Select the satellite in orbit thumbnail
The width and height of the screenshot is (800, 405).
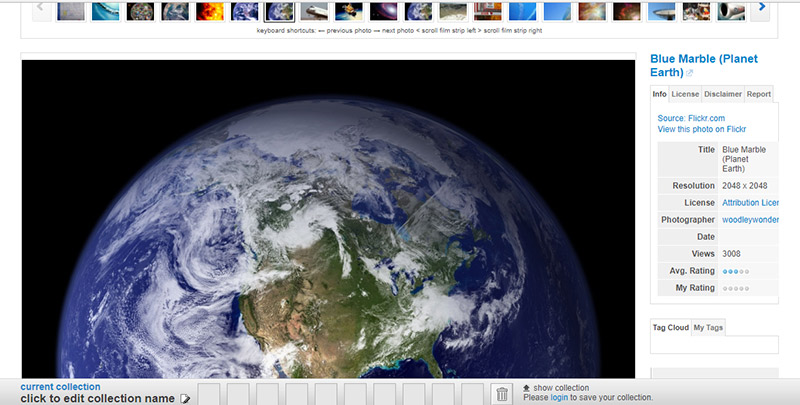tap(349, 11)
